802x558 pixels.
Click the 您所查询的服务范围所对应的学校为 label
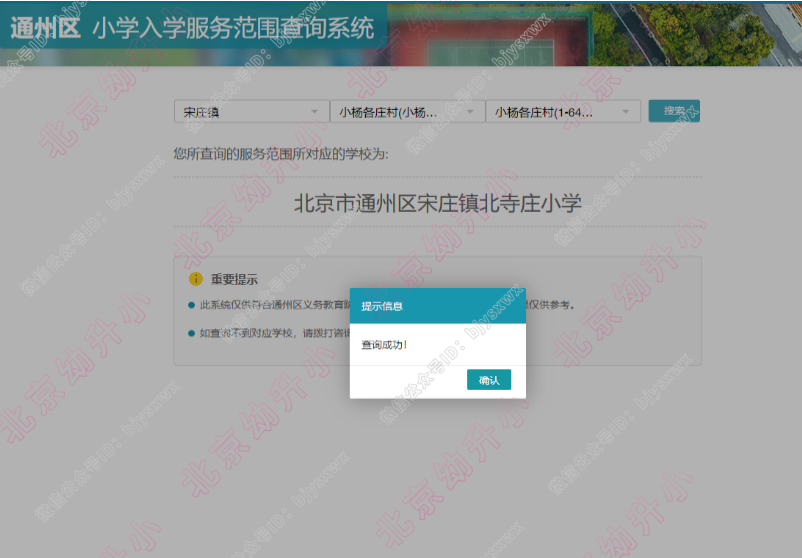(281, 153)
